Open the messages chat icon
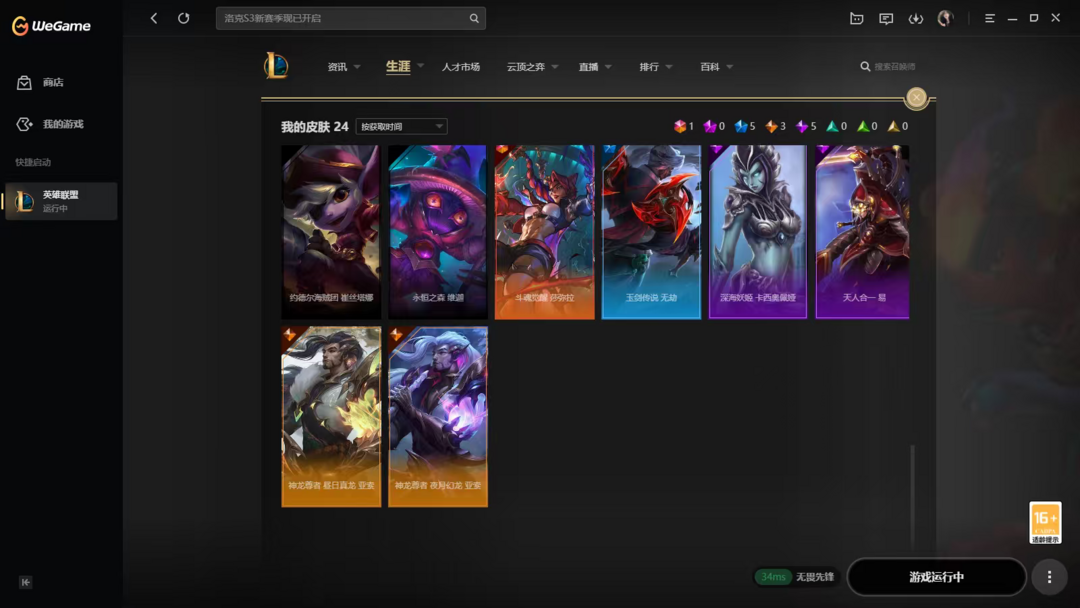Viewport: 1080px width, 608px height. pos(886,19)
